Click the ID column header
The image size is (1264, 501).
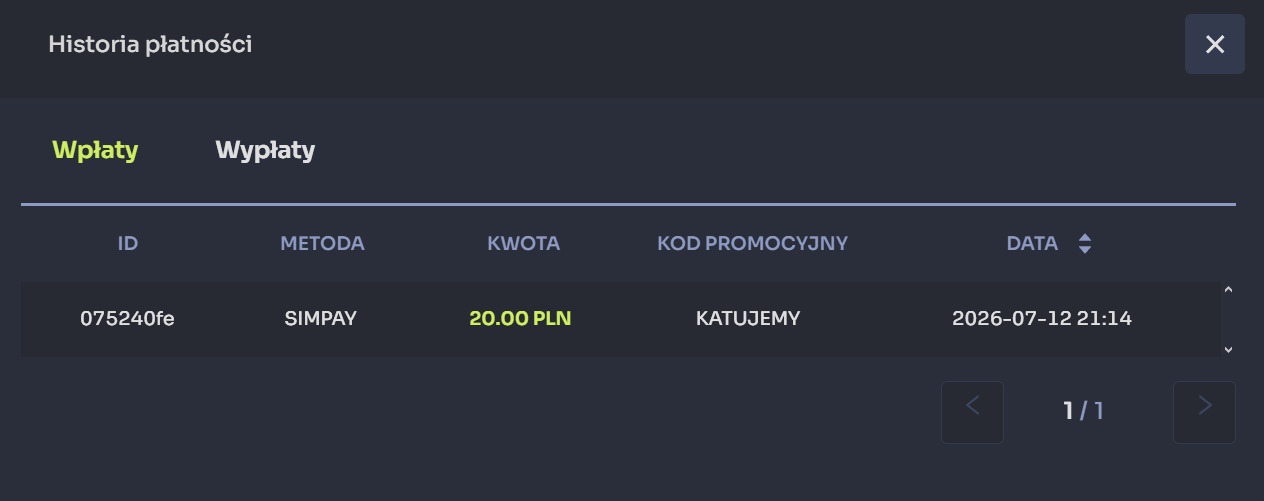(x=127, y=243)
